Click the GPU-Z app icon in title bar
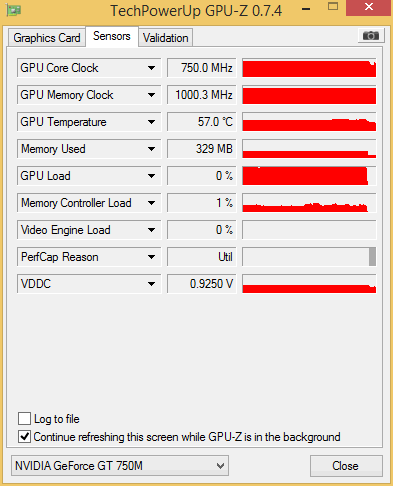Screen dimensions: 393x486 [x=13, y=10]
